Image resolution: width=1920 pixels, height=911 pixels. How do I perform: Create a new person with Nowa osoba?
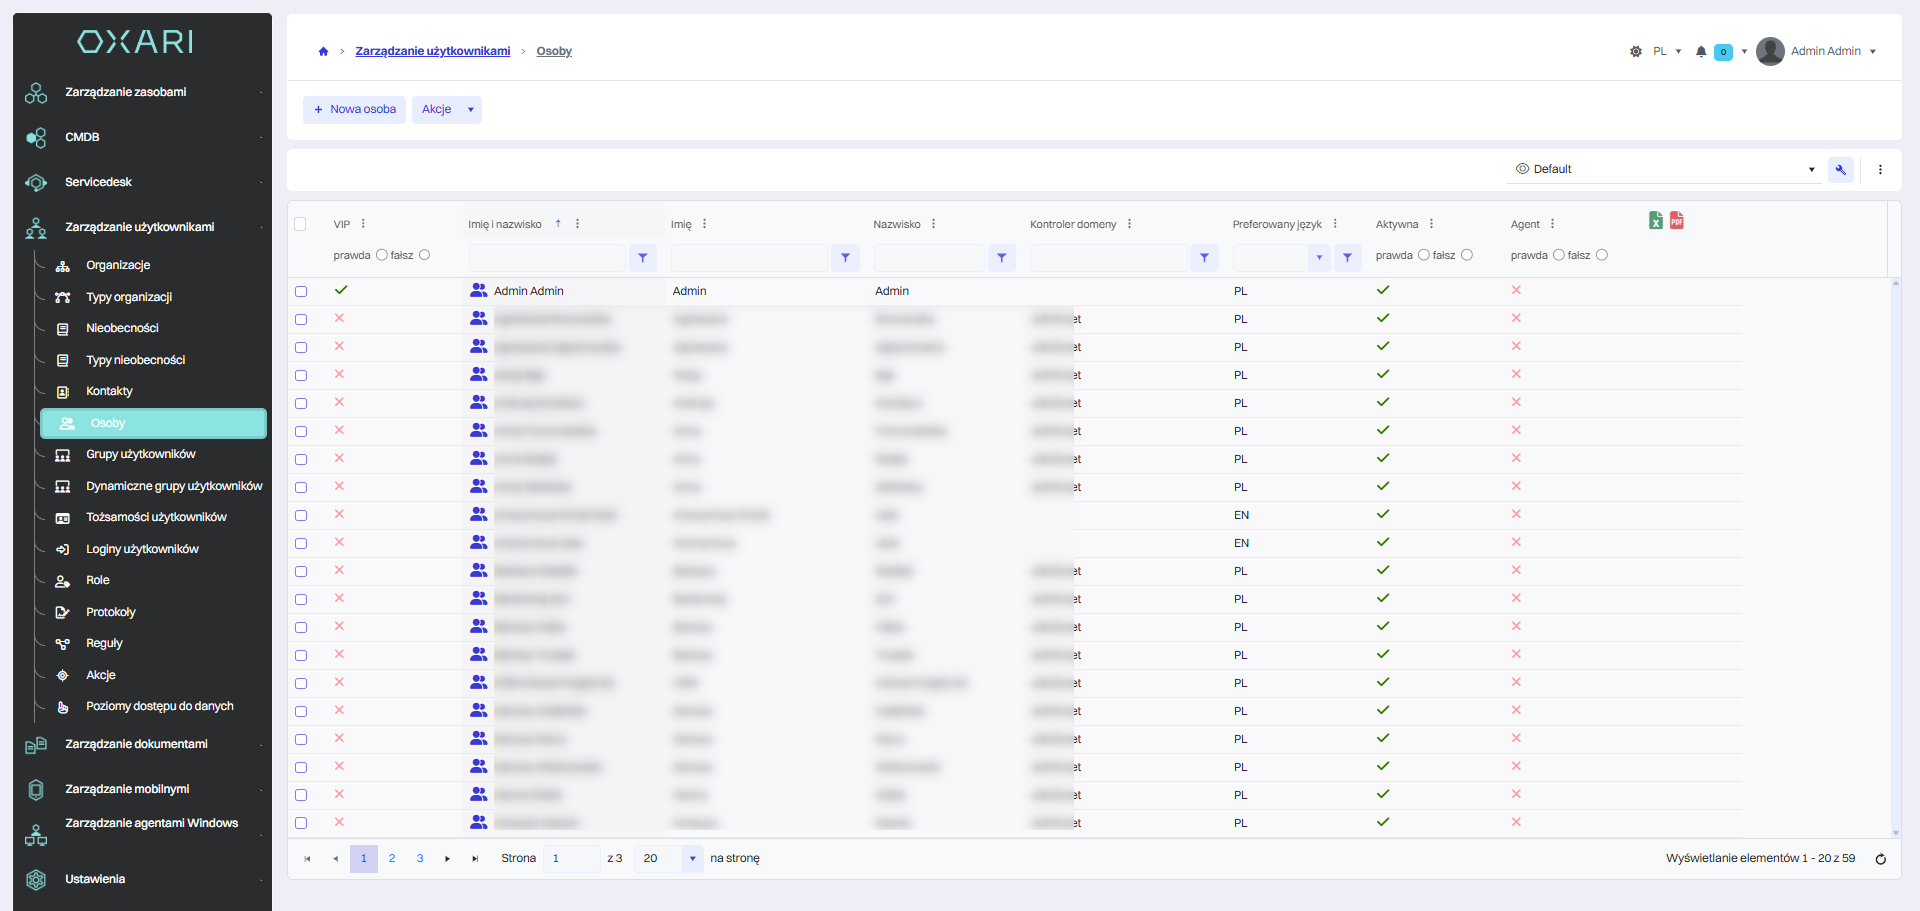355,110
